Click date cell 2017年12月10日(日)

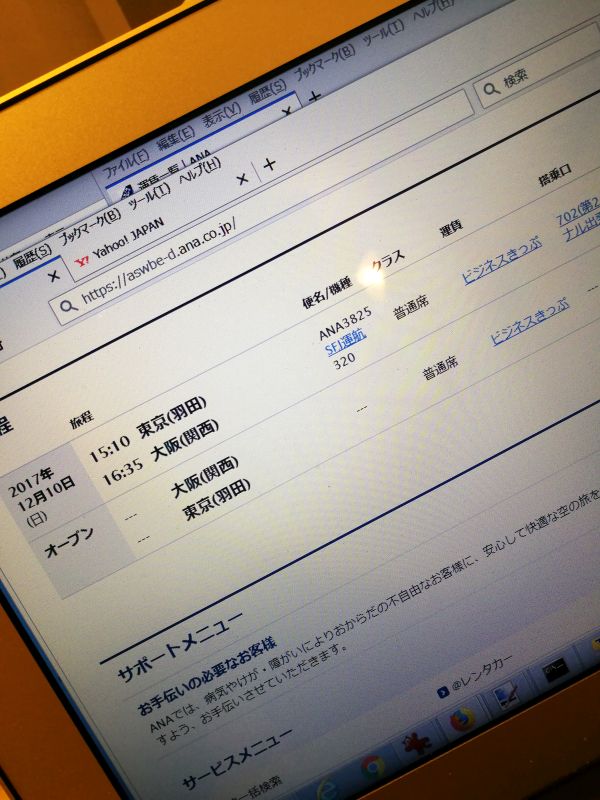[x=42, y=496]
